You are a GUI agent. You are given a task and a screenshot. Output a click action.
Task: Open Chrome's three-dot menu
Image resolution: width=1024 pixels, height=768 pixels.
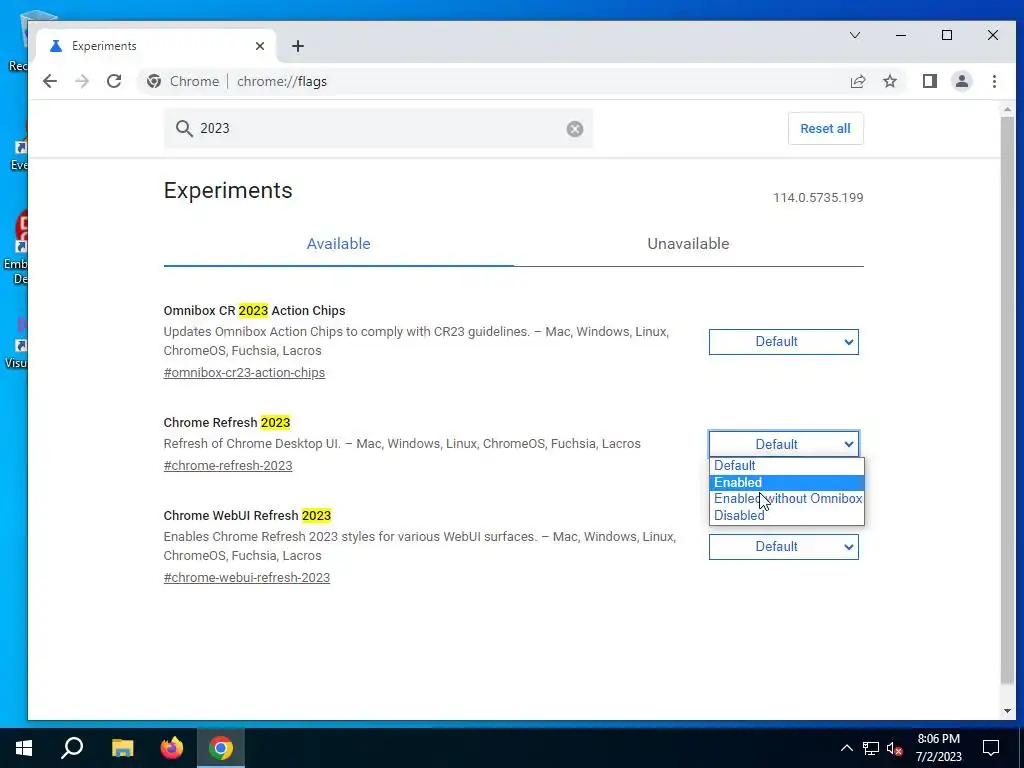(994, 81)
